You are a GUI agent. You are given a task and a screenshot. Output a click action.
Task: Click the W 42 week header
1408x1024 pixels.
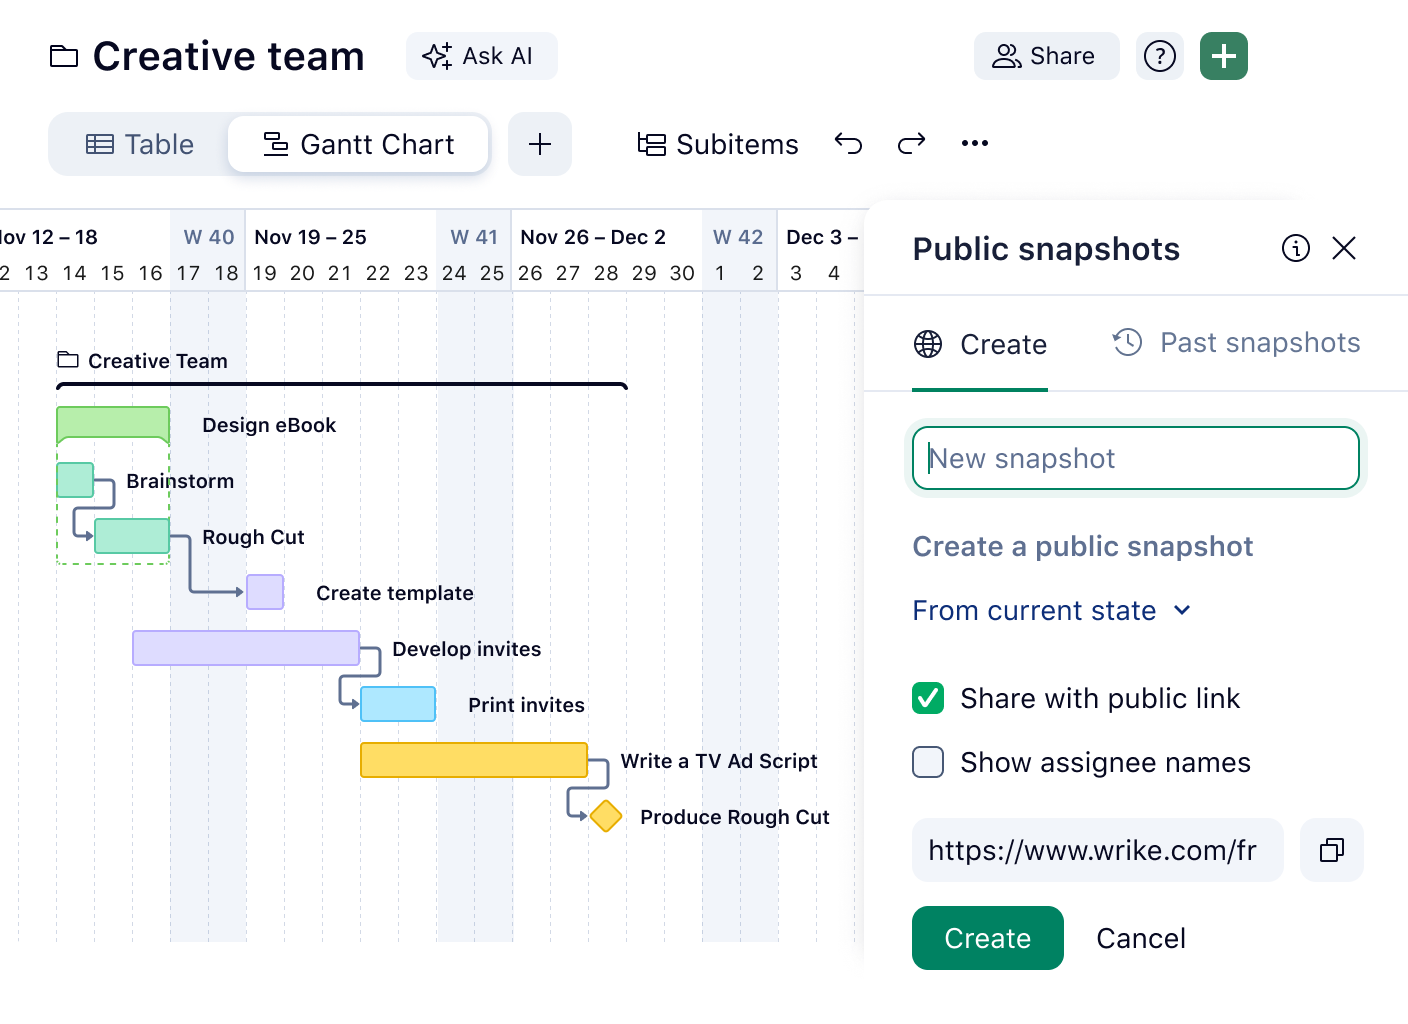[x=738, y=237]
